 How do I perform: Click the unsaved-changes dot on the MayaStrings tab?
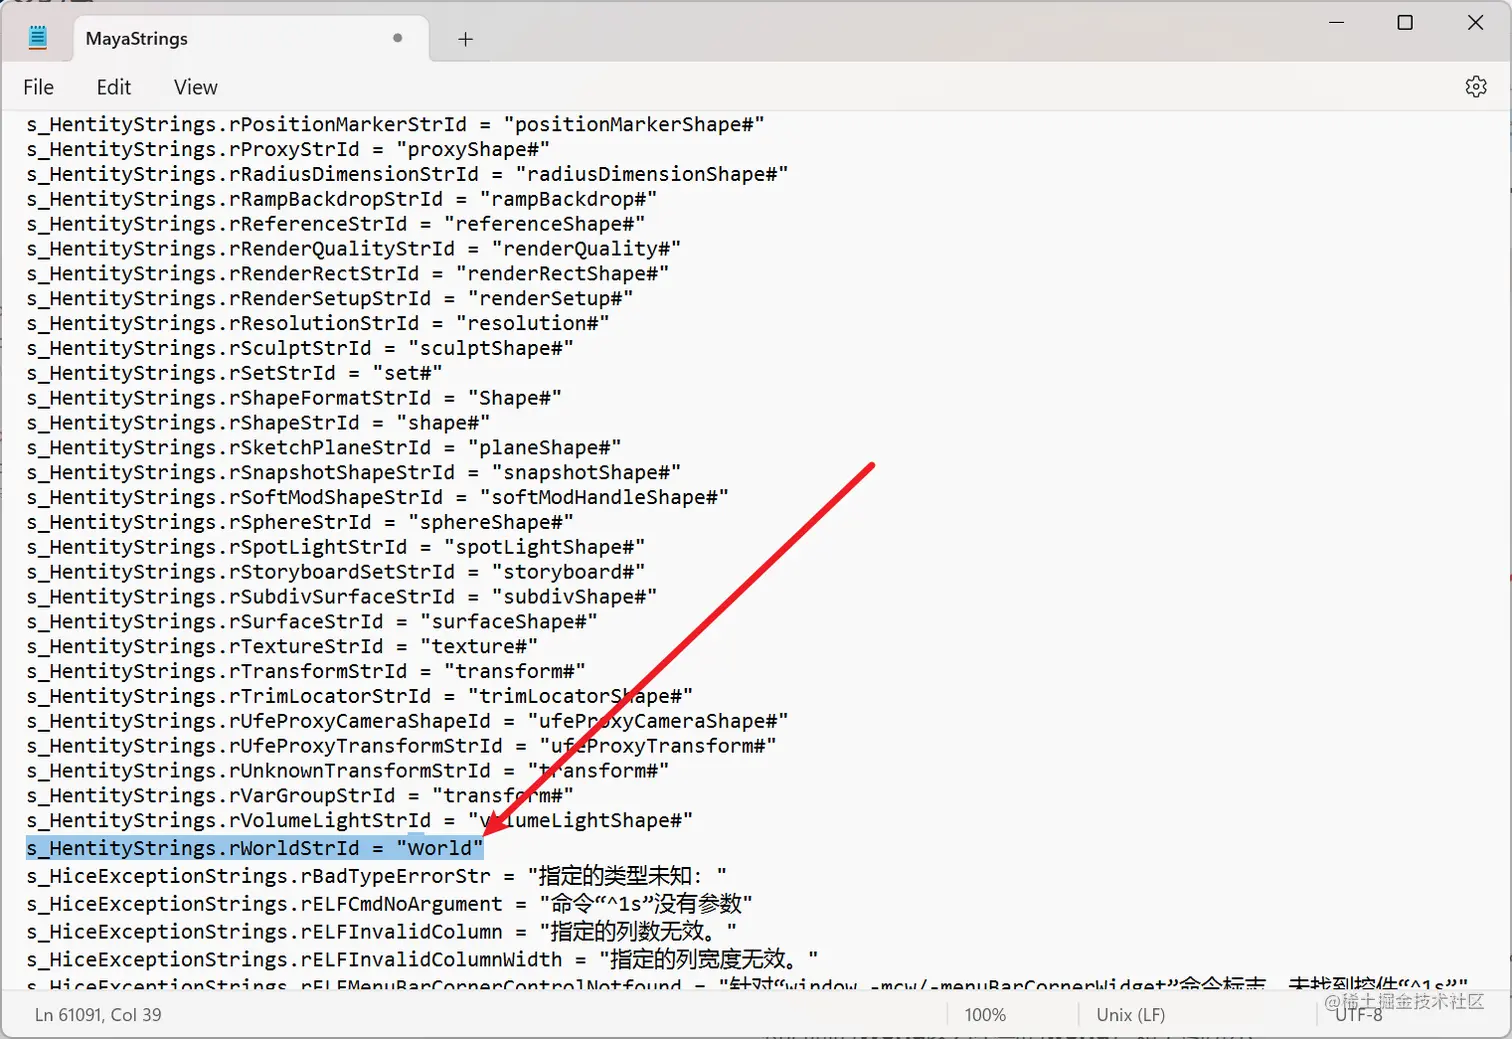[398, 38]
